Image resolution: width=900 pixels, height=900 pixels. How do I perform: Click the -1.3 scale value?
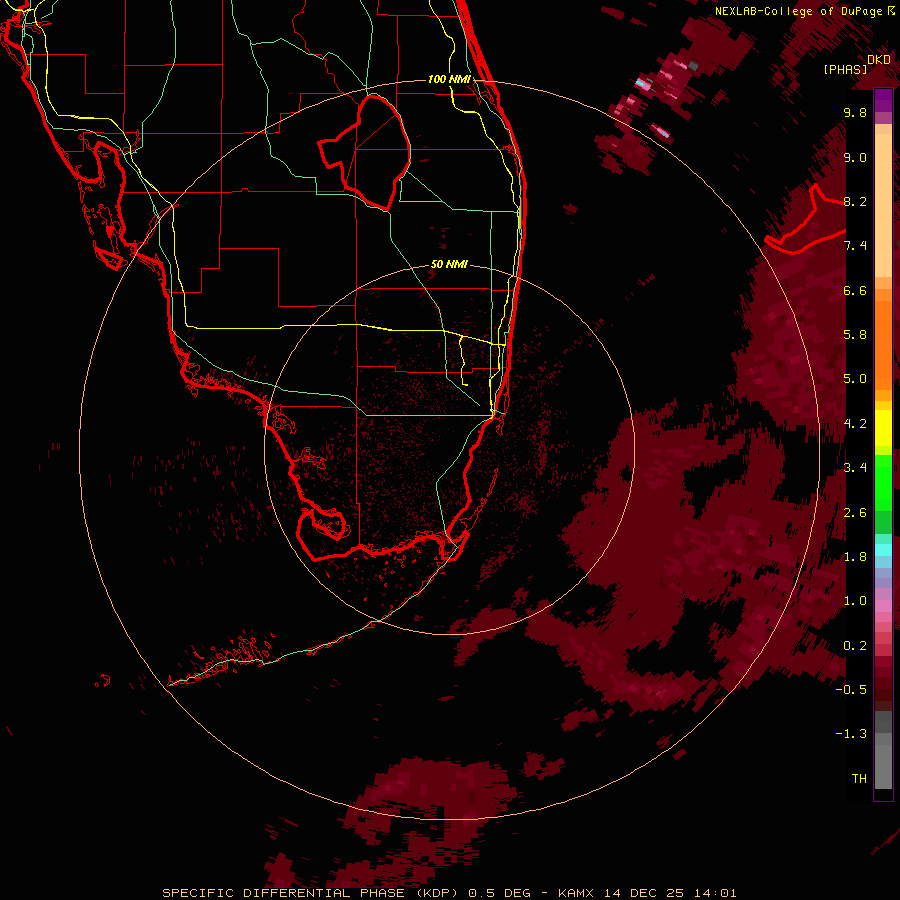click(x=851, y=734)
